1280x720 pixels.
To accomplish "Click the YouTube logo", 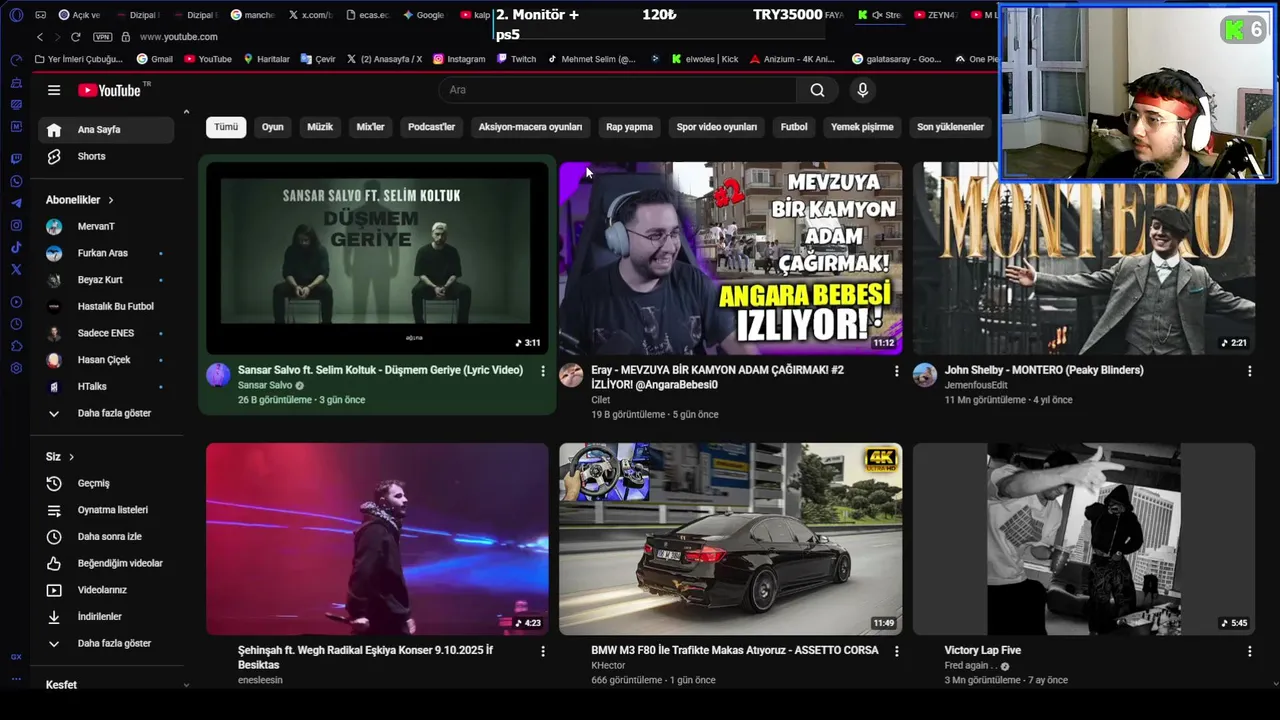I will tap(110, 90).
